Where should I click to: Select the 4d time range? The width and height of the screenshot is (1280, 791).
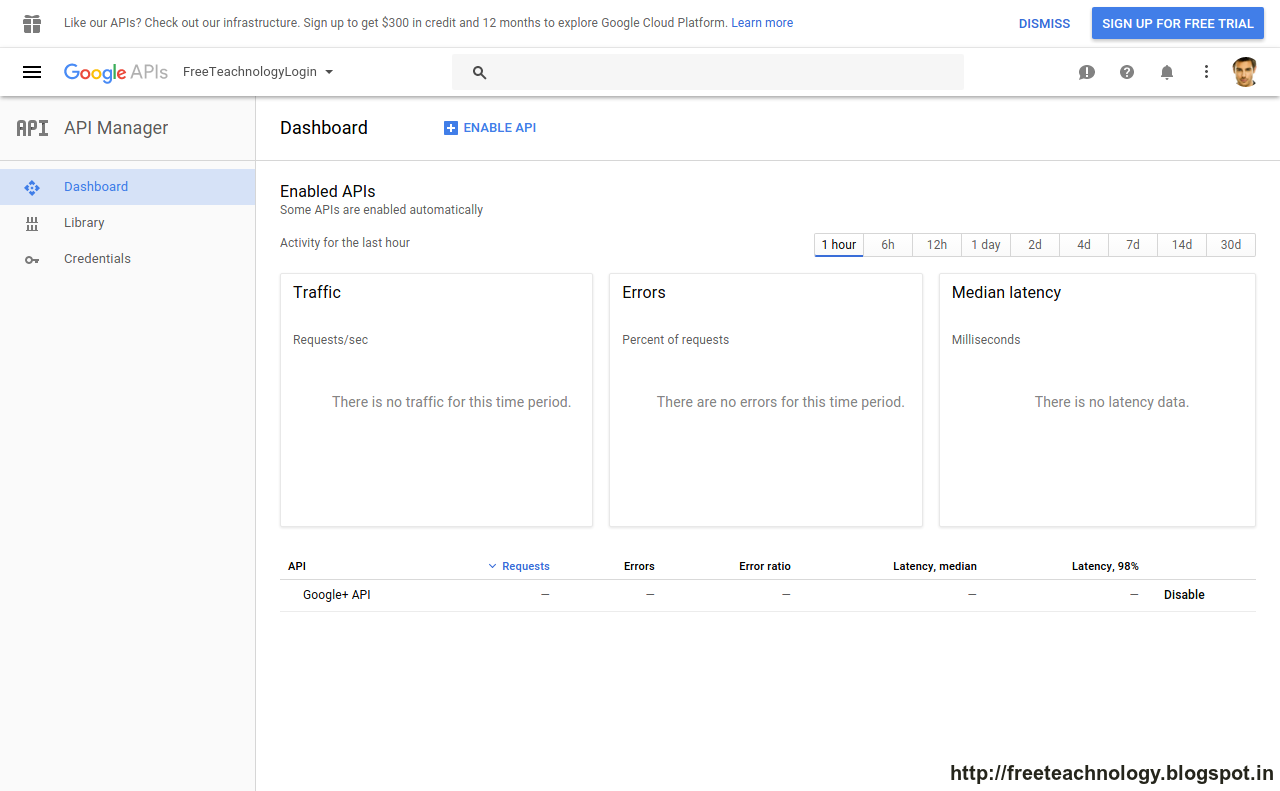click(1084, 245)
